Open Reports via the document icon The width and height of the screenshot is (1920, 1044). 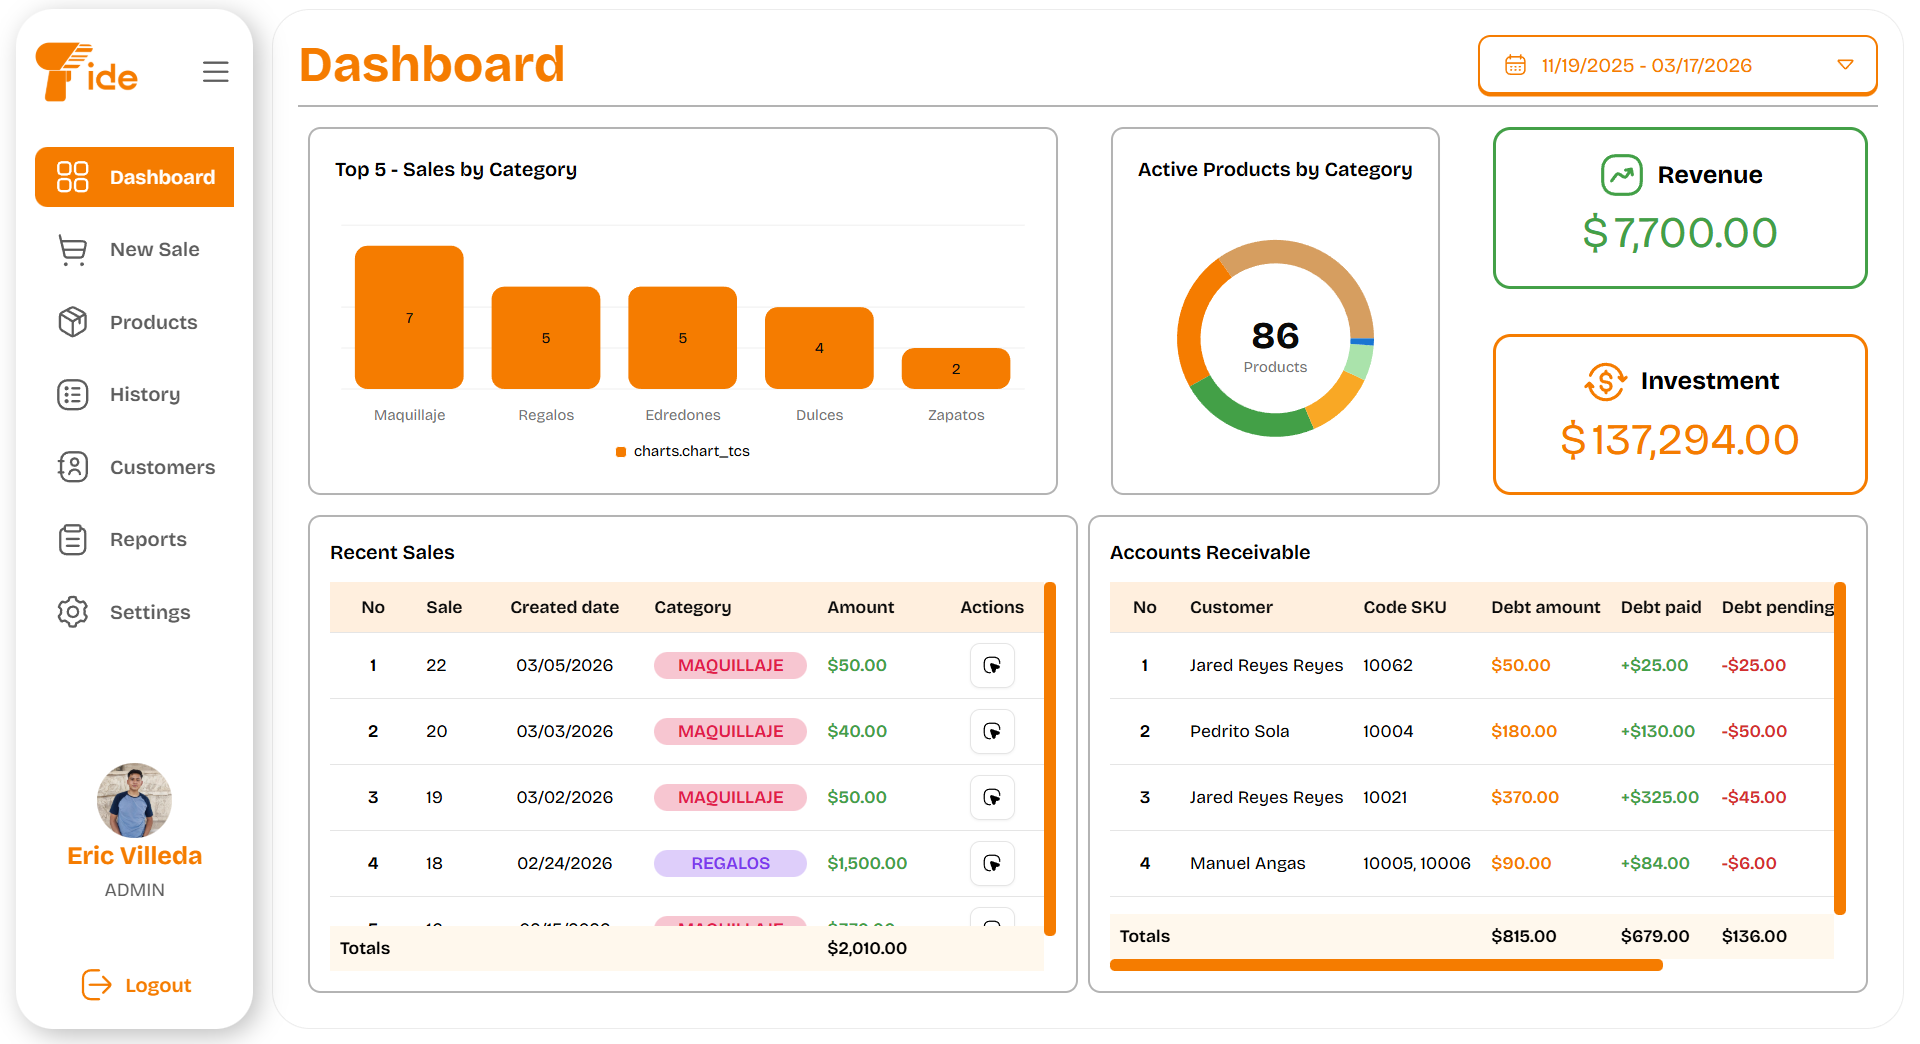click(x=72, y=539)
